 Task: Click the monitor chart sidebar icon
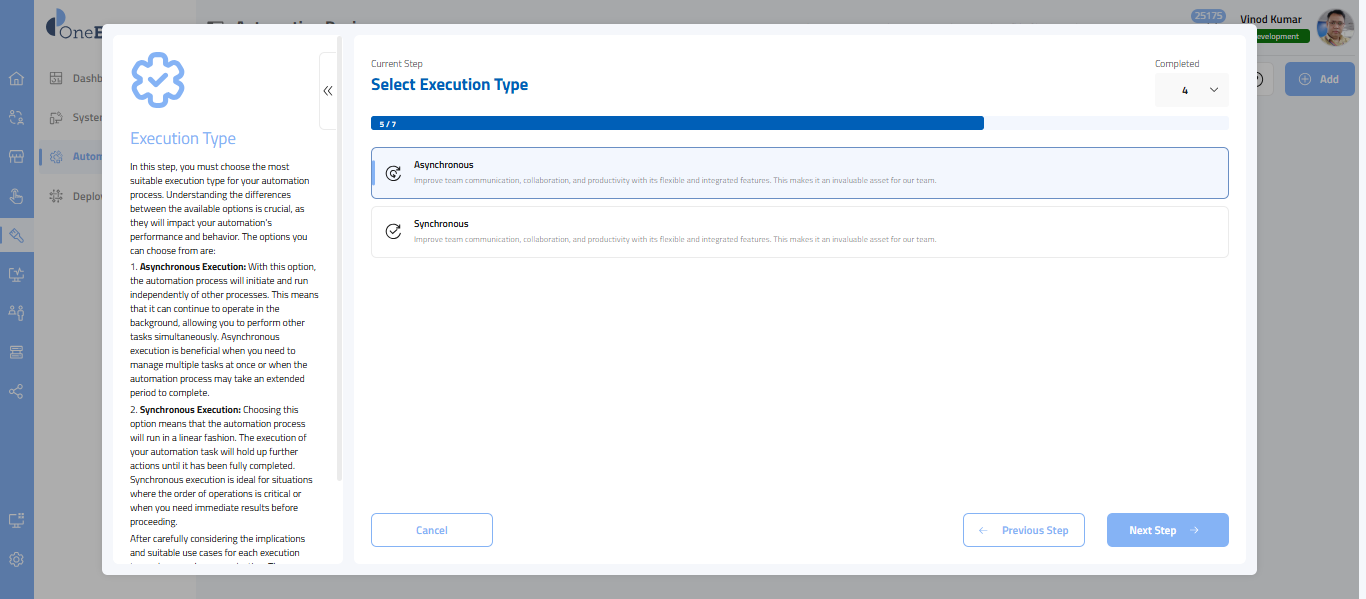click(16, 274)
